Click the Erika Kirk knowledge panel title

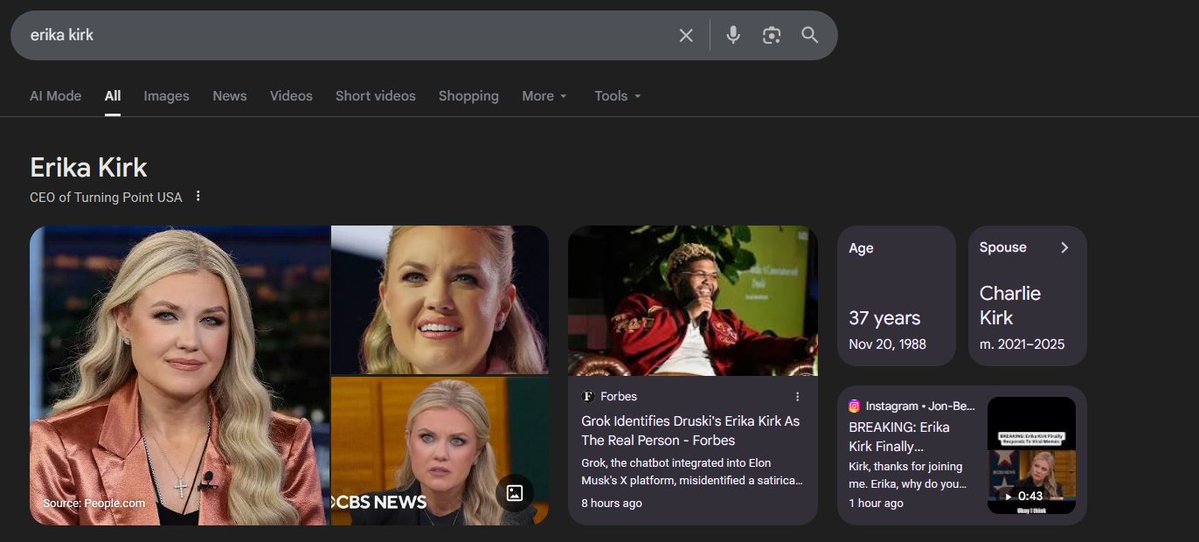coord(88,167)
